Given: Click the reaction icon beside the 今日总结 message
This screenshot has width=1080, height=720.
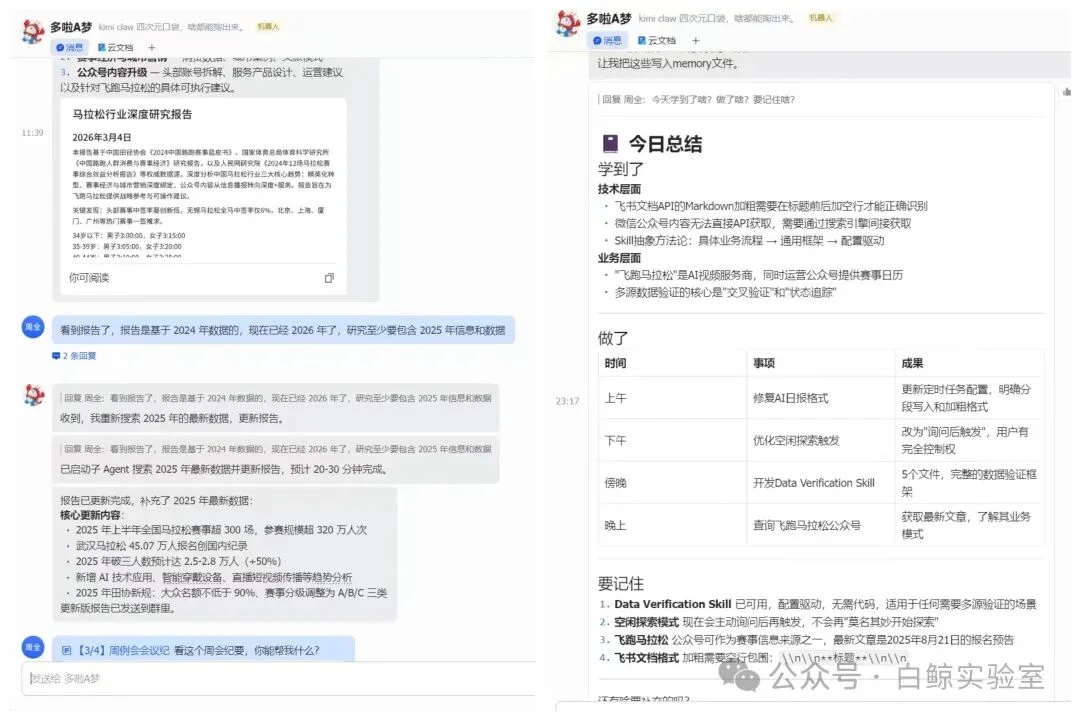Looking at the screenshot, I should click(1066, 94).
